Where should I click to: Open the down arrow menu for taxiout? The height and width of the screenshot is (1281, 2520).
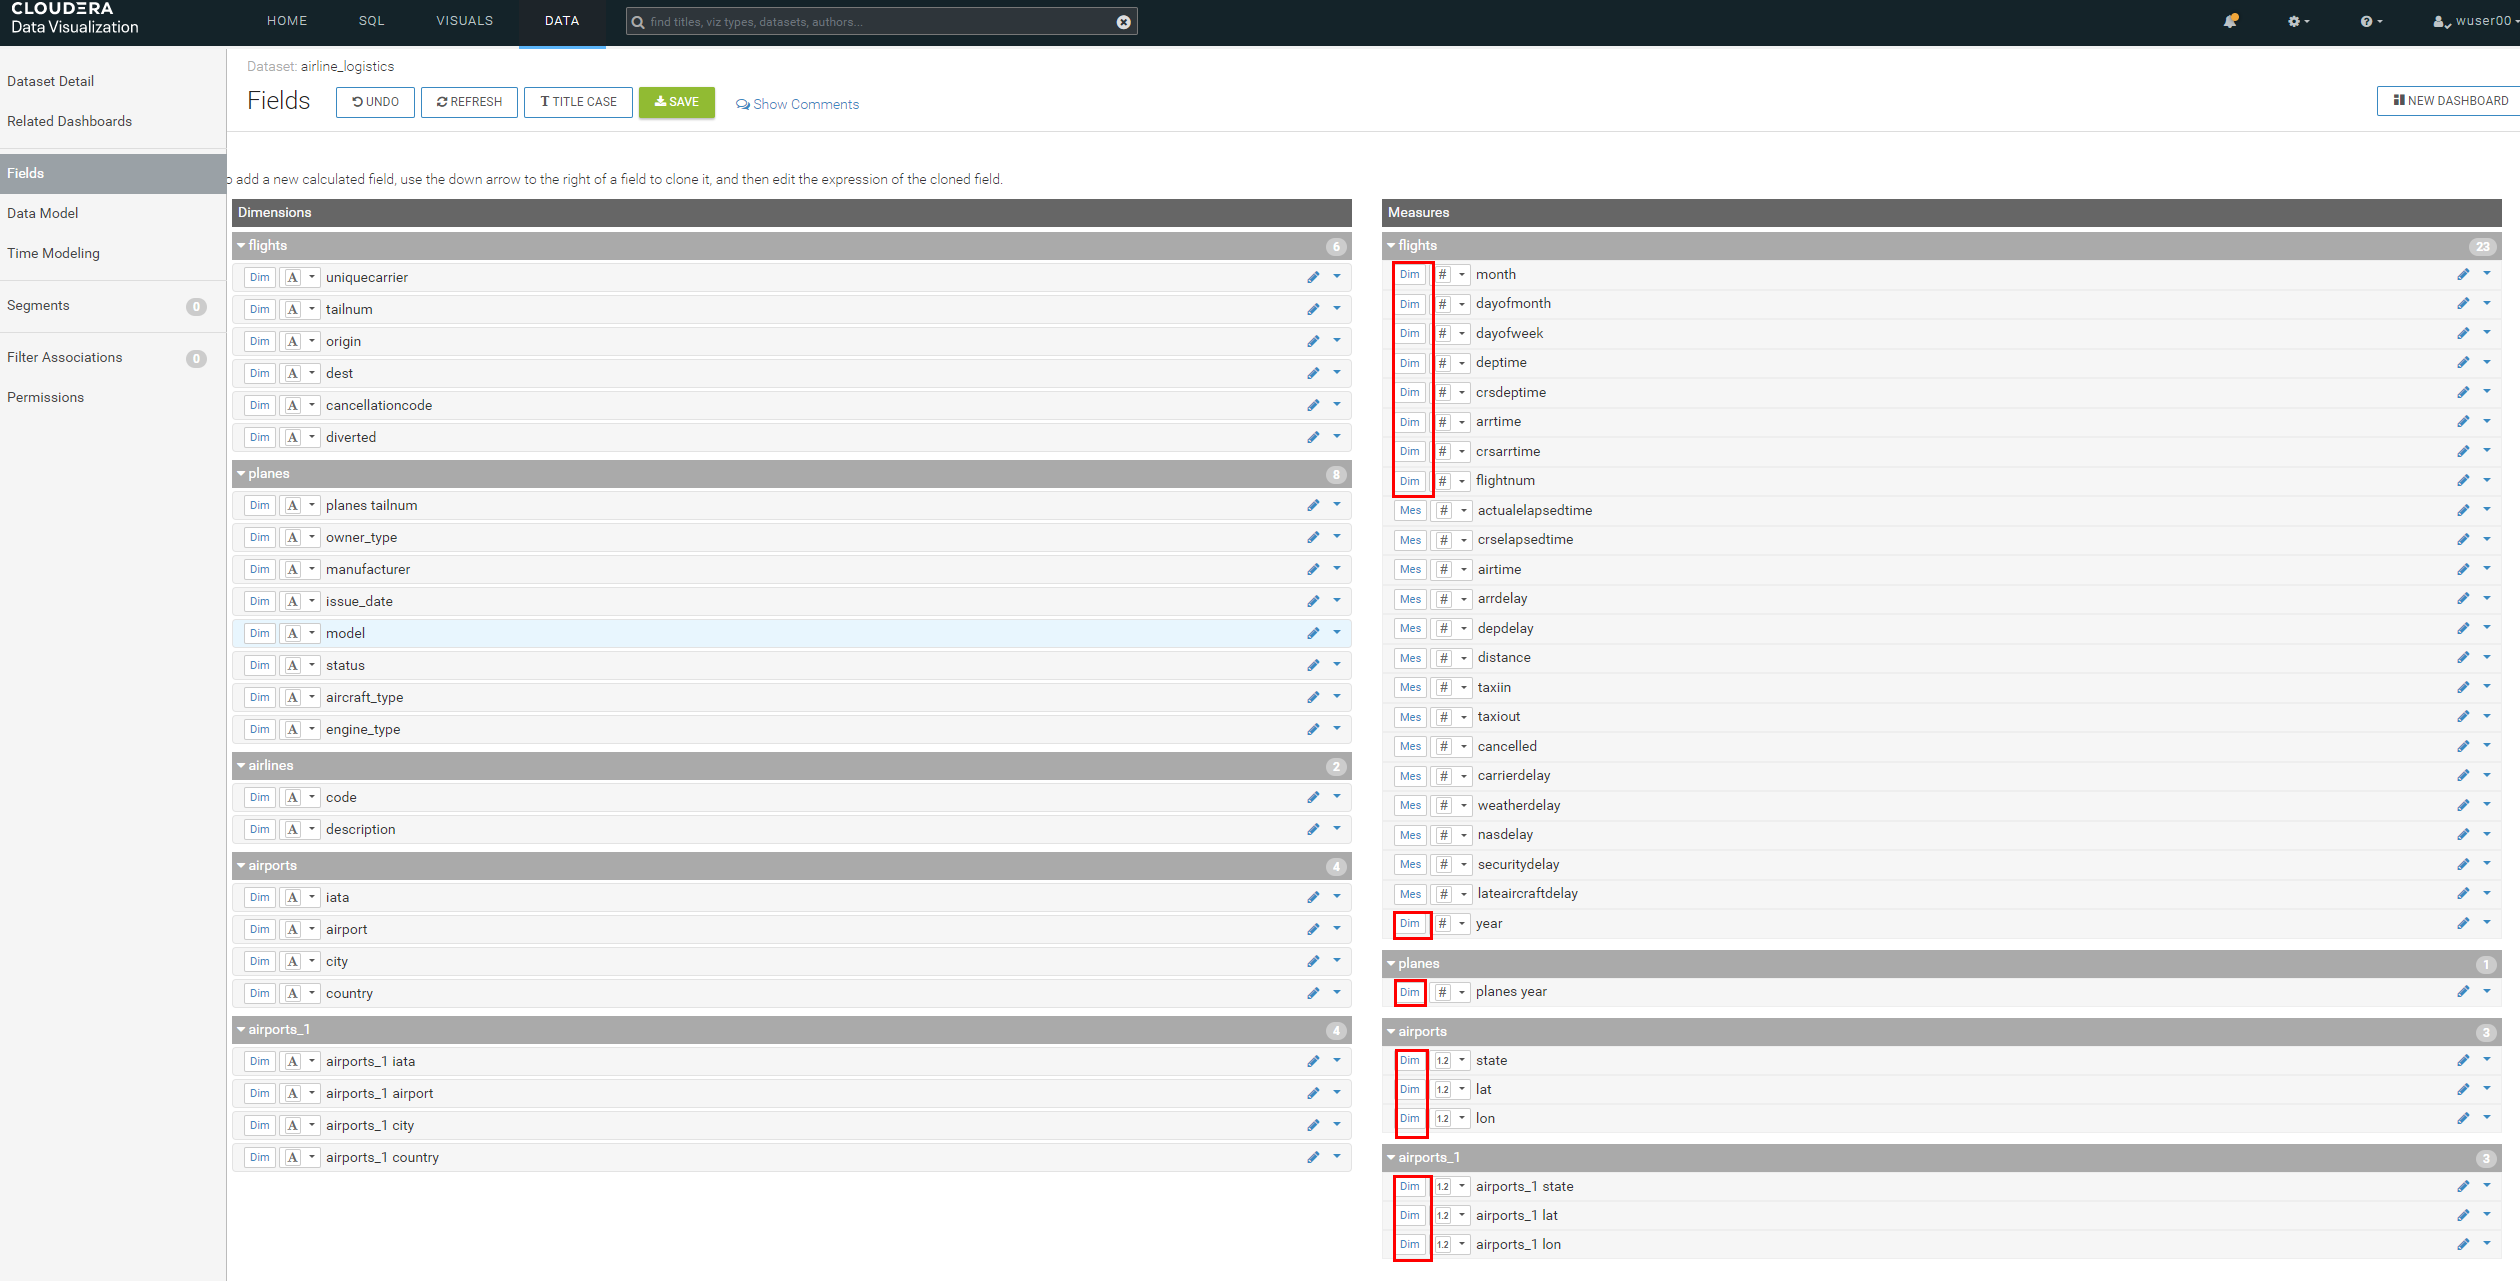tap(2487, 716)
